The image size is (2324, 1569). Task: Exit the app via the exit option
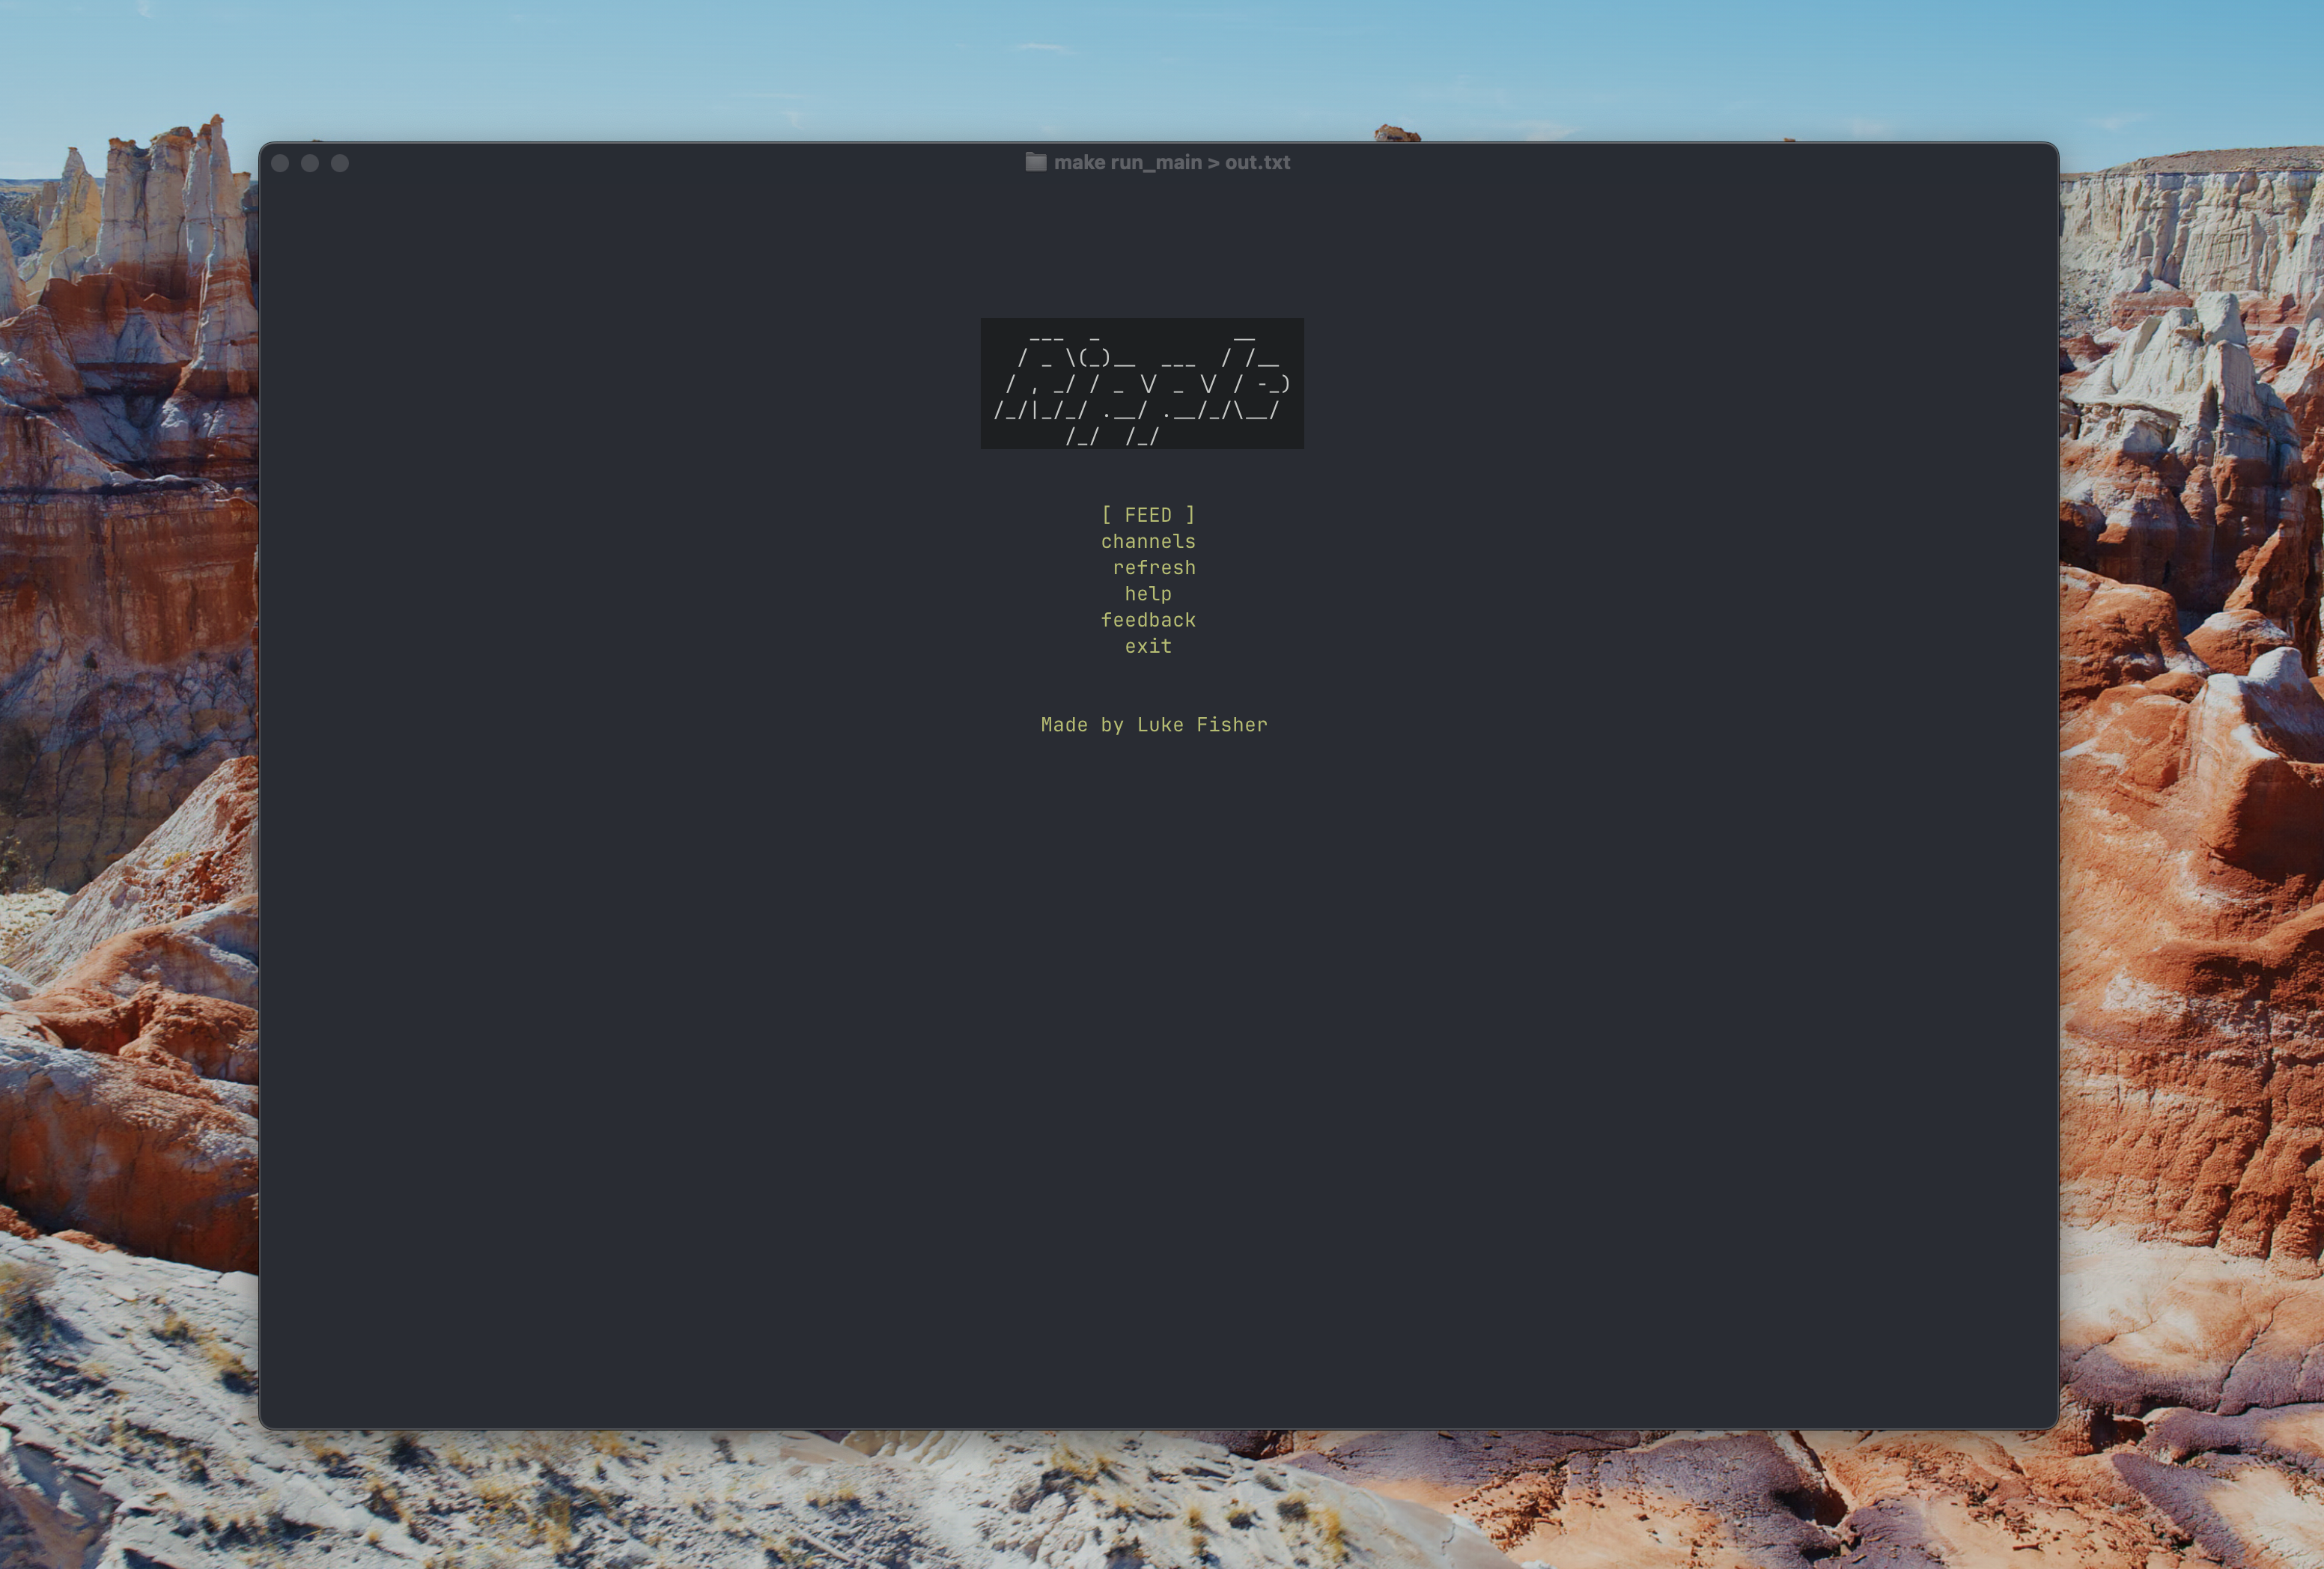[x=1148, y=646]
